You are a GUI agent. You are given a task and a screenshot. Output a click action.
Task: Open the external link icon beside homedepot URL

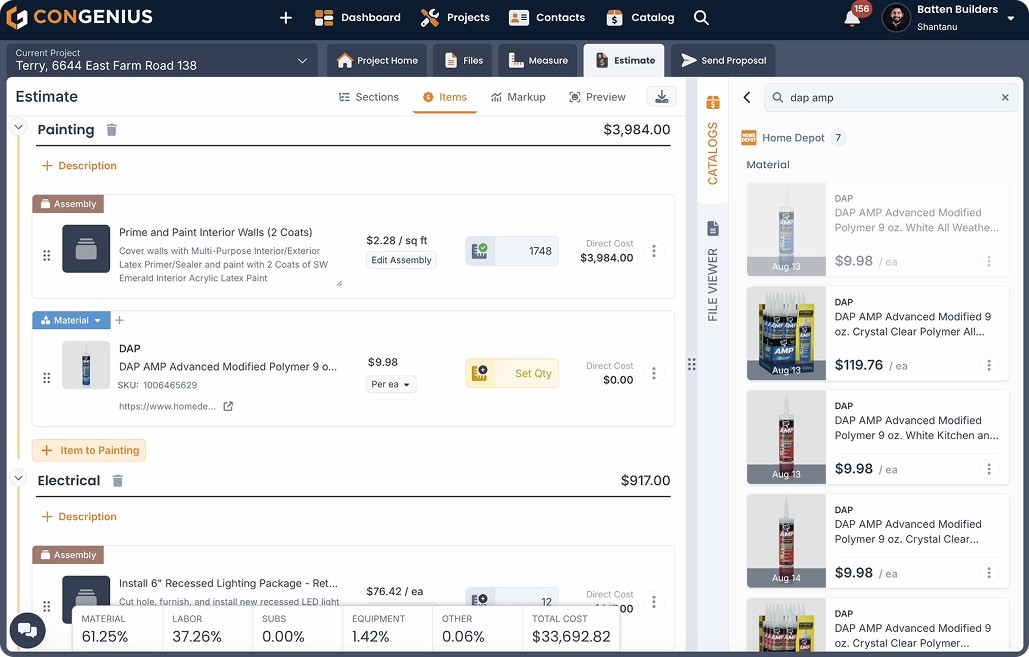point(228,406)
